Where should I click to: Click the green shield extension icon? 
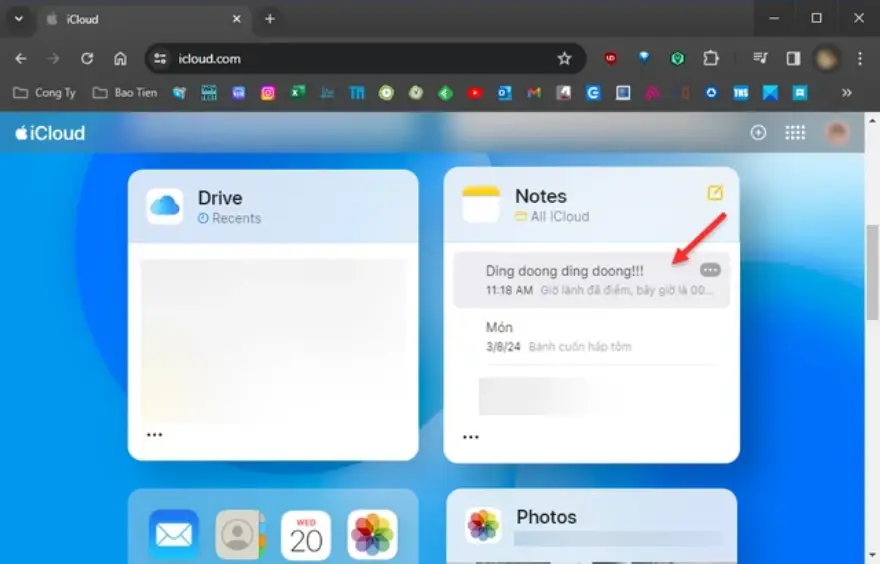[x=677, y=58]
